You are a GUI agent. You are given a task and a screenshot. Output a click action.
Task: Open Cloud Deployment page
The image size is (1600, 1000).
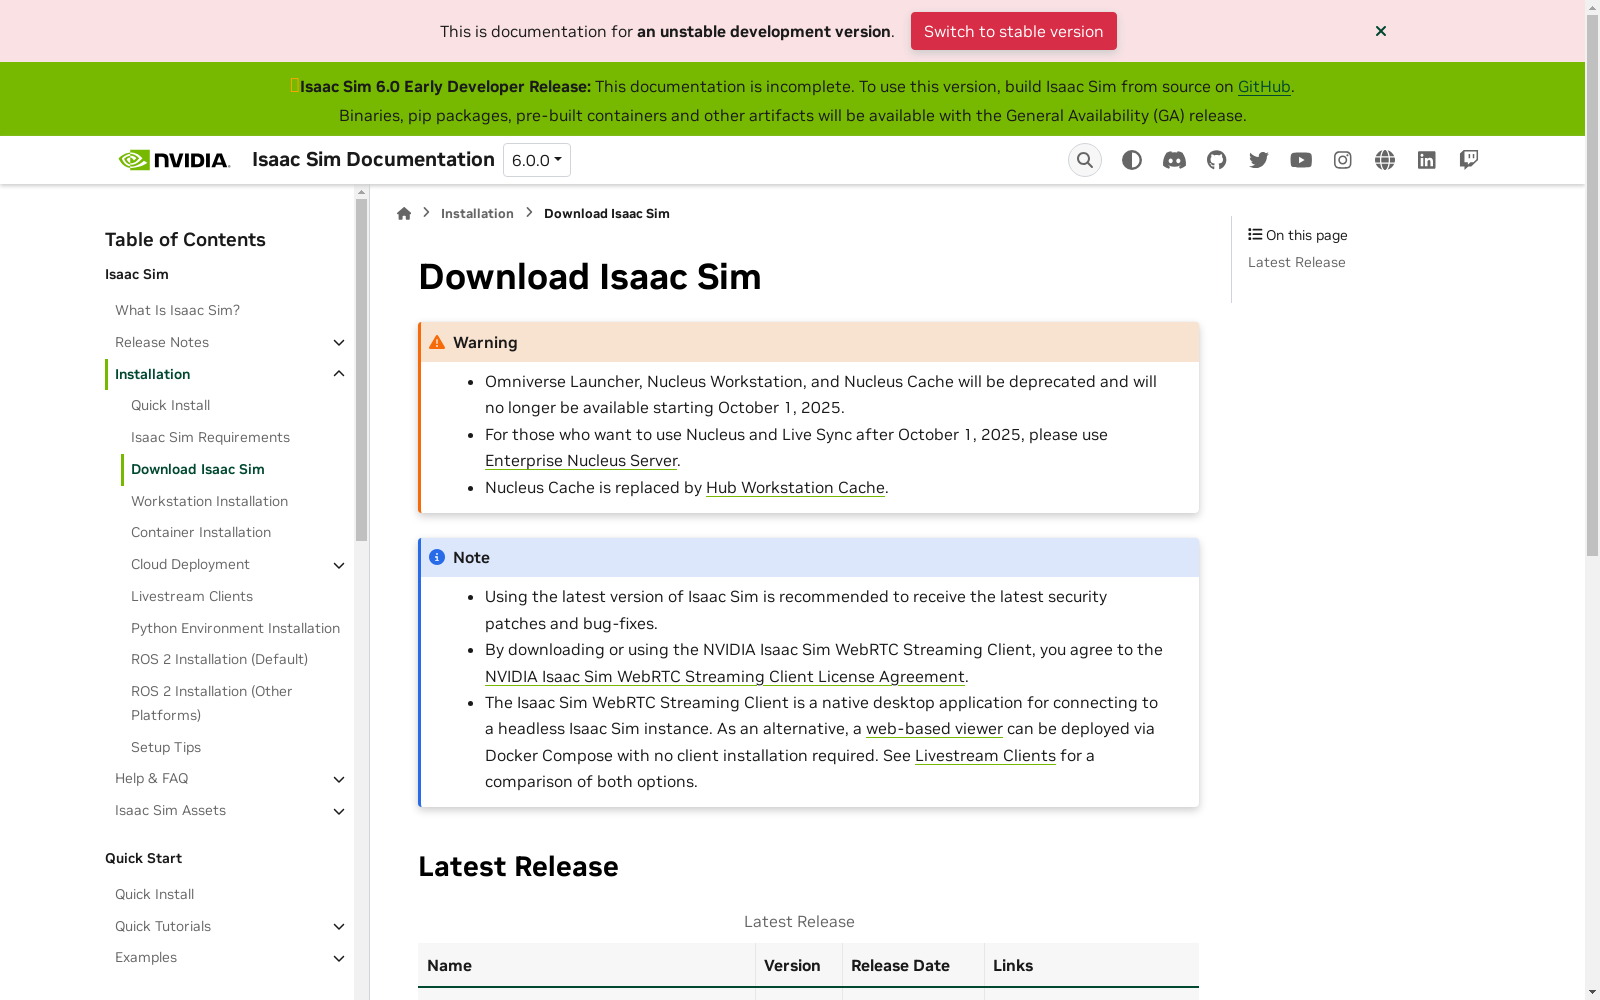coord(190,564)
